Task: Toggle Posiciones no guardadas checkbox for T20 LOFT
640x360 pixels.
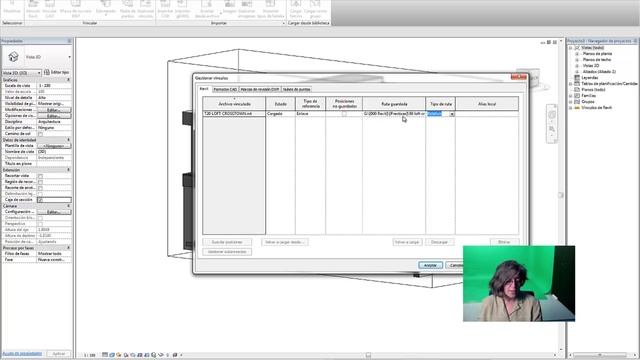Action: (x=344, y=114)
